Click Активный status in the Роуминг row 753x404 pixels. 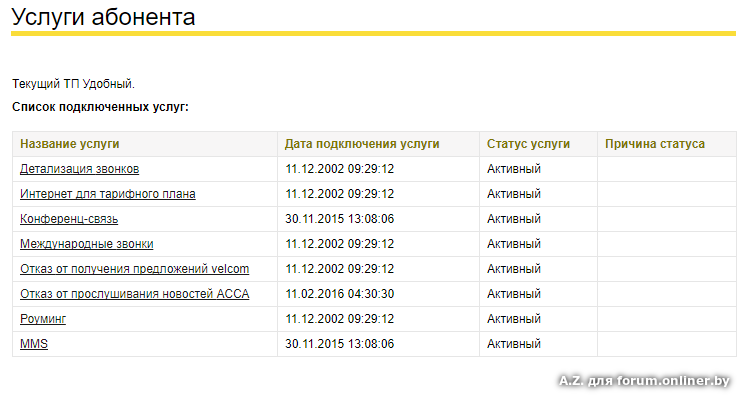pyautogui.click(x=514, y=319)
